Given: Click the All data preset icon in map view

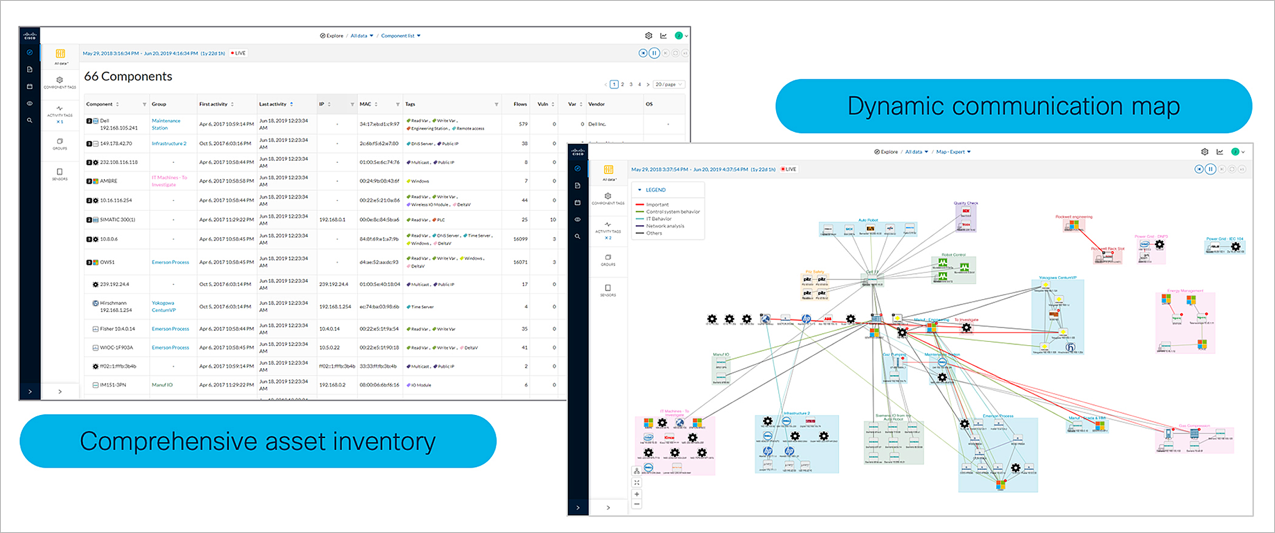Looking at the screenshot, I should pyautogui.click(x=607, y=171).
